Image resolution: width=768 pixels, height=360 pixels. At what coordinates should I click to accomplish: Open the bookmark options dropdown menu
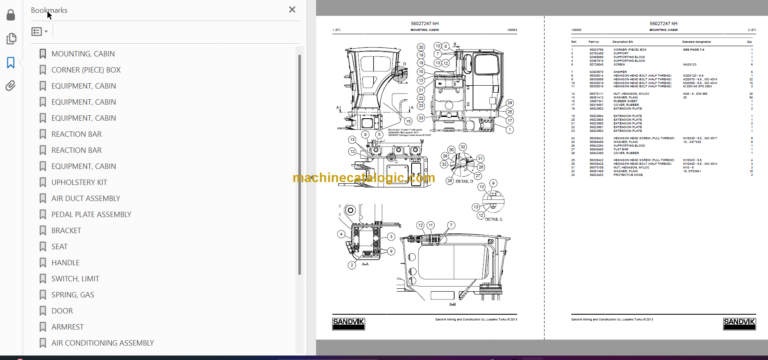40,31
